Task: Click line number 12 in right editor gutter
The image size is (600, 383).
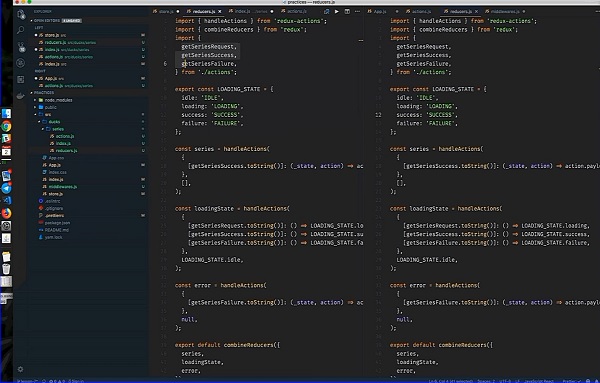Action: pos(378,115)
